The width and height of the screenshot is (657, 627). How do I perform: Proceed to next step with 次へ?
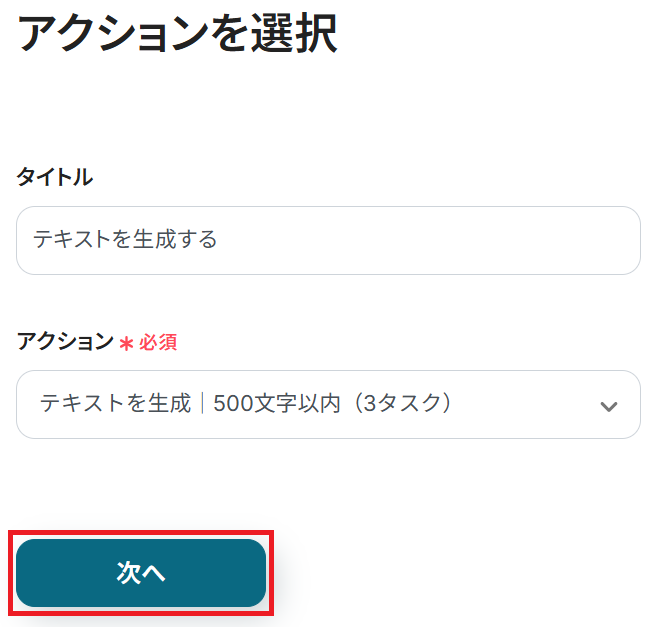[x=141, y=573]
